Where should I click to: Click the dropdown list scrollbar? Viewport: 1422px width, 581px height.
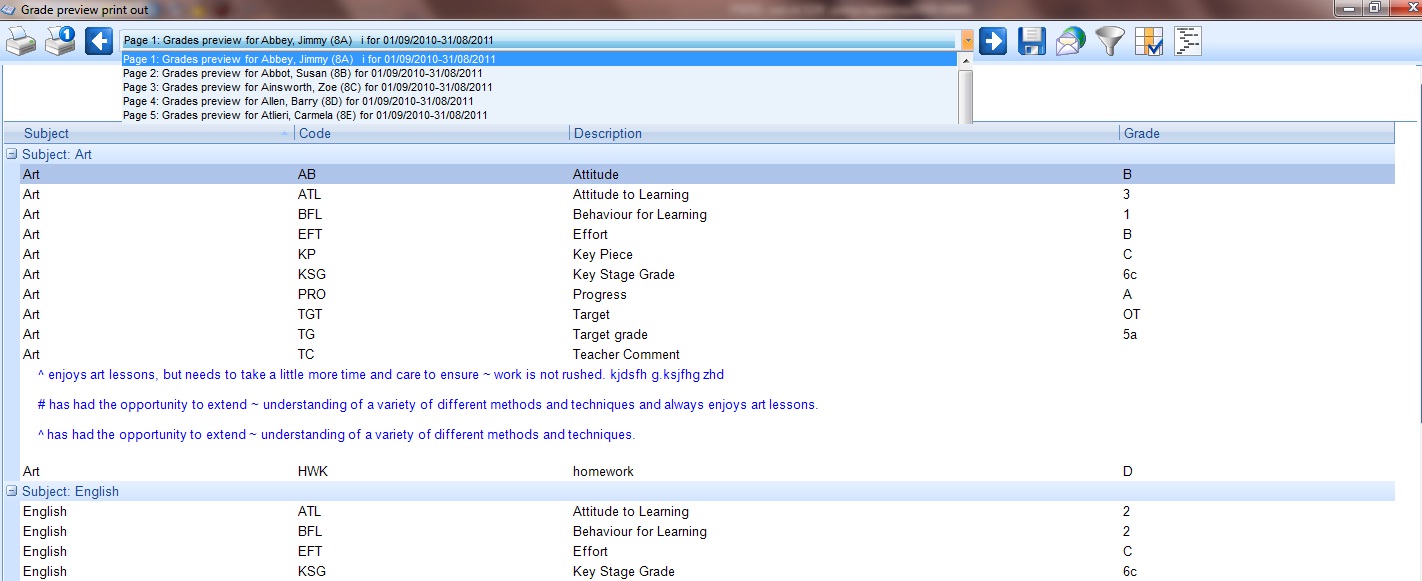point(965,95)
